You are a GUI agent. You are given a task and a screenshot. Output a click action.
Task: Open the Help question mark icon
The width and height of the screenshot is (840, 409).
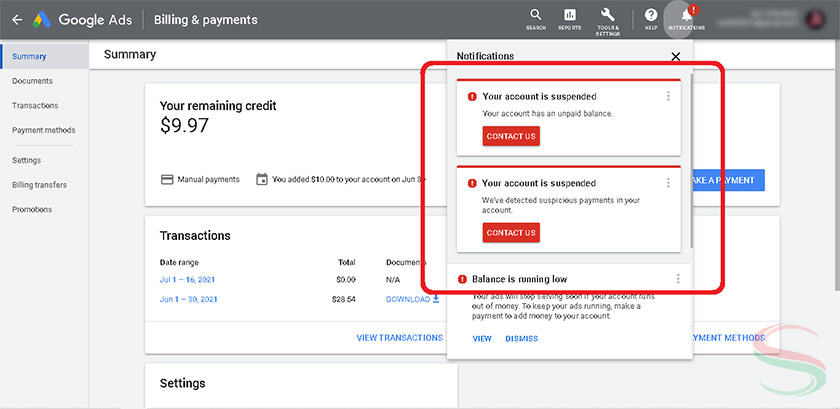pos(651,16)
